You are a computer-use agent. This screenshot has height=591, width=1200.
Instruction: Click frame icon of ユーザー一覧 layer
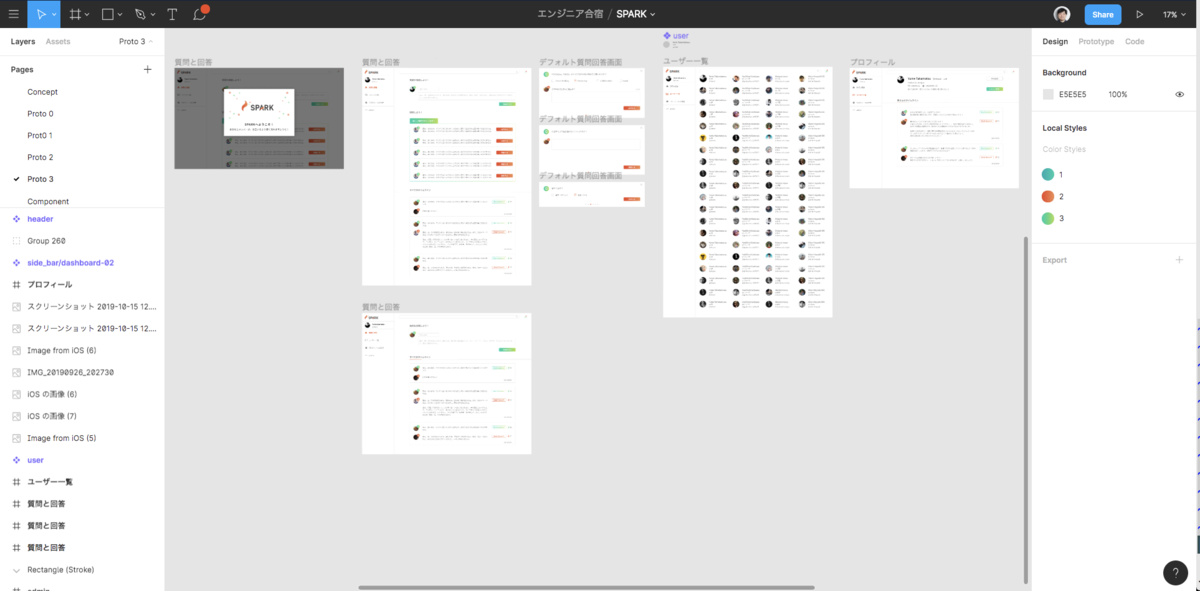pos(16,482)
